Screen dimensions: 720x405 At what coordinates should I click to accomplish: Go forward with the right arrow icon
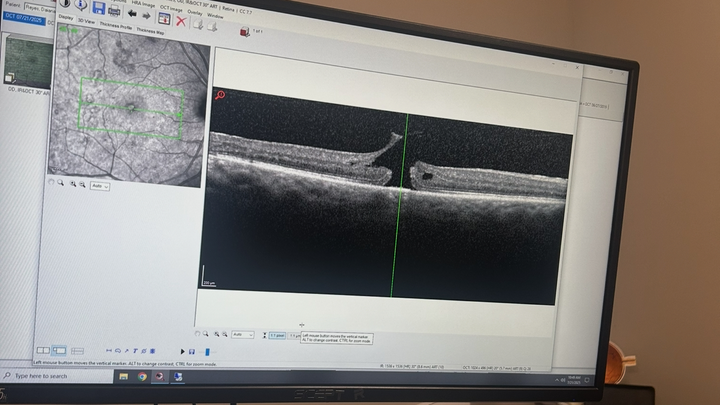coord(147,14)
